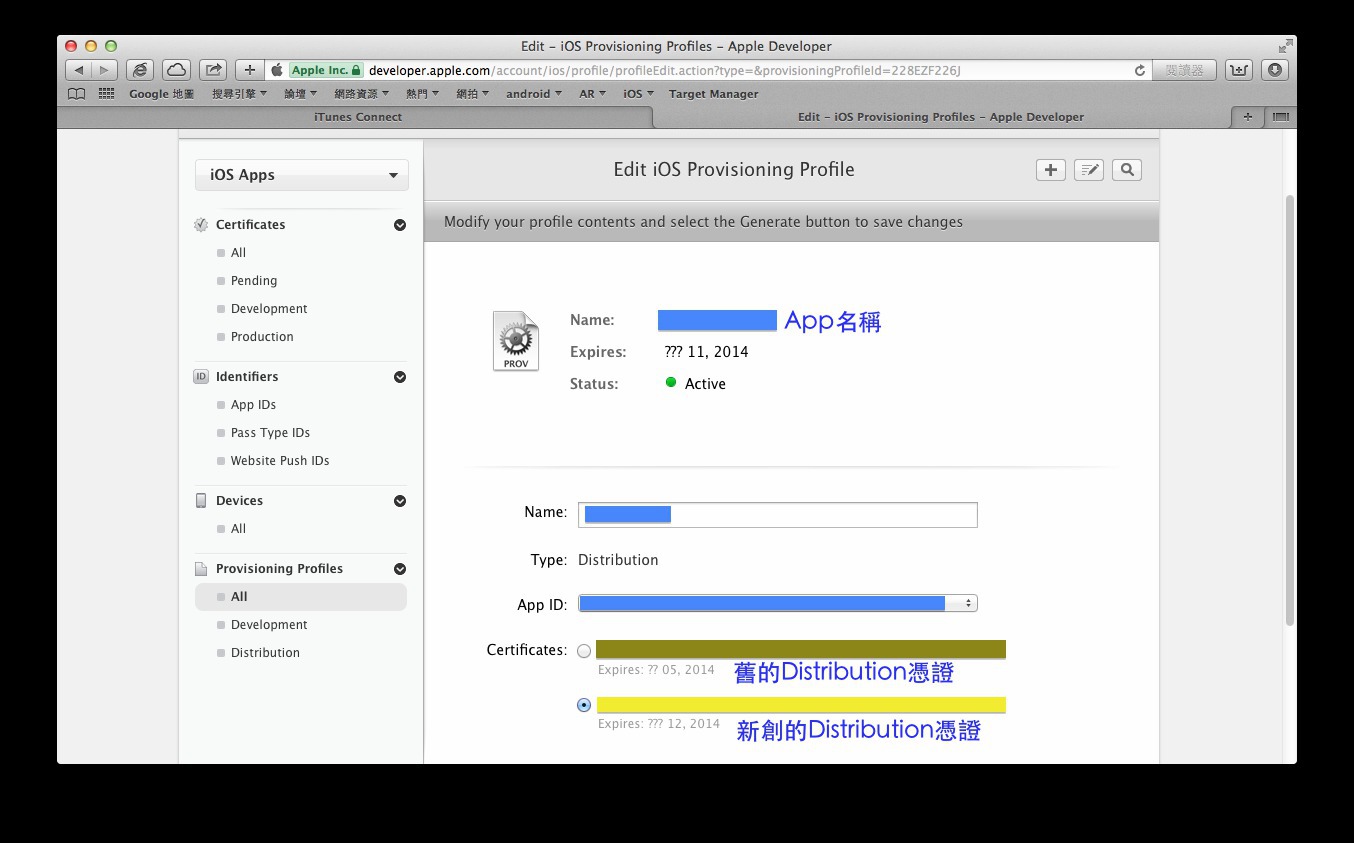1354x843 pixels.
Task: Open All under Certificates
Action: pos(238,253)
